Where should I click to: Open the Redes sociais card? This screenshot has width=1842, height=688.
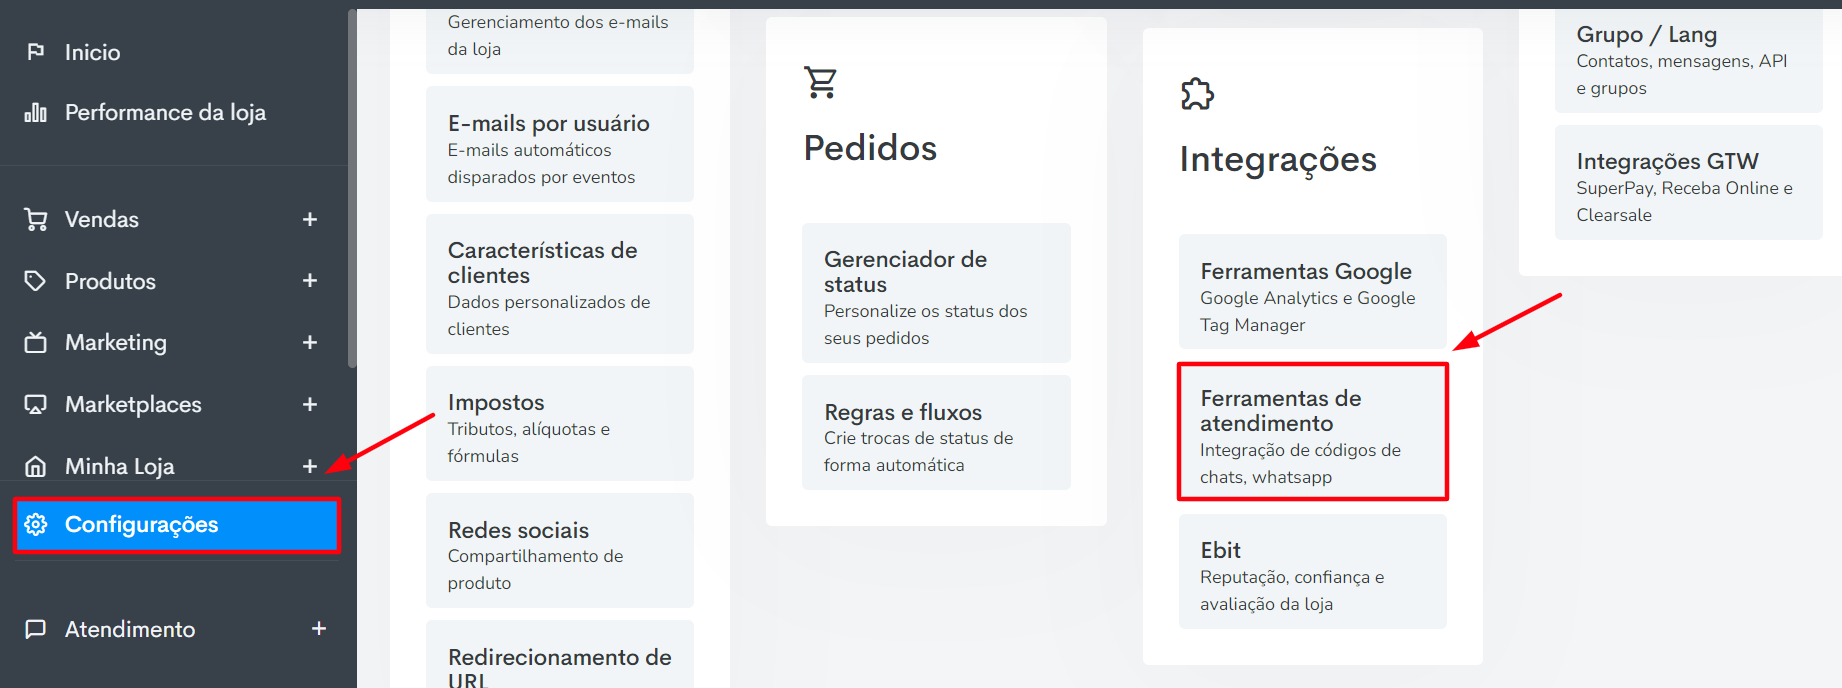(x=560, y=550)
